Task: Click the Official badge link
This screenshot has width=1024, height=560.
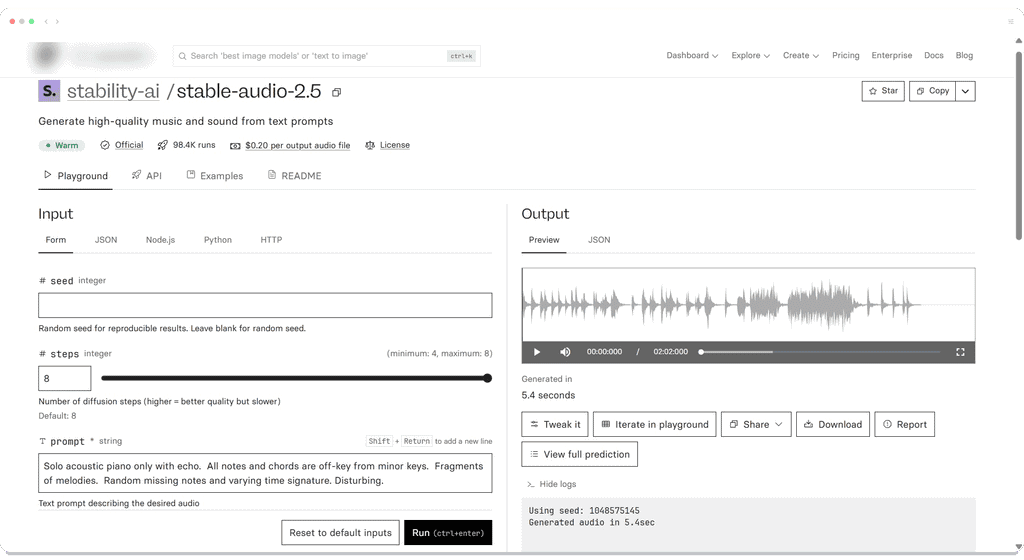Action: coord(129,145)
